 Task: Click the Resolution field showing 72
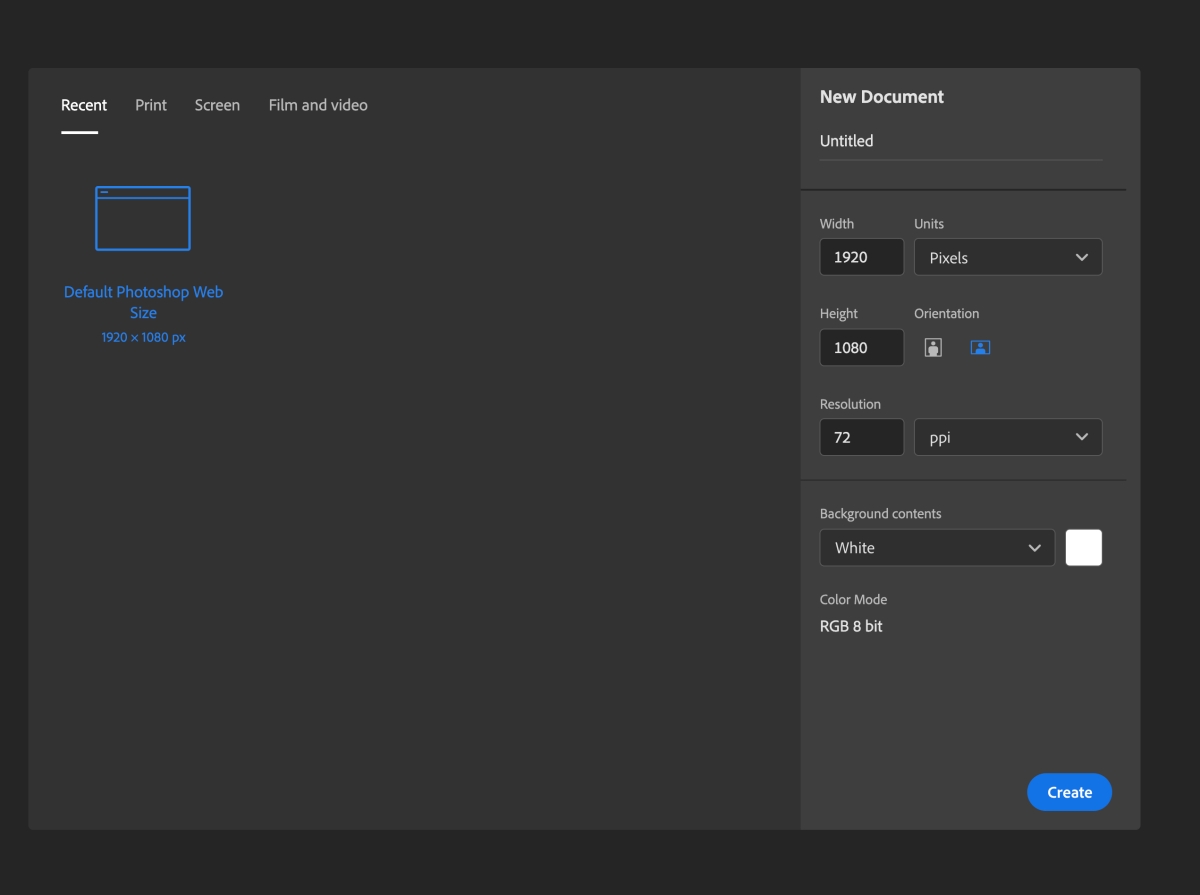pyautogui.click(x=861, y=437)
